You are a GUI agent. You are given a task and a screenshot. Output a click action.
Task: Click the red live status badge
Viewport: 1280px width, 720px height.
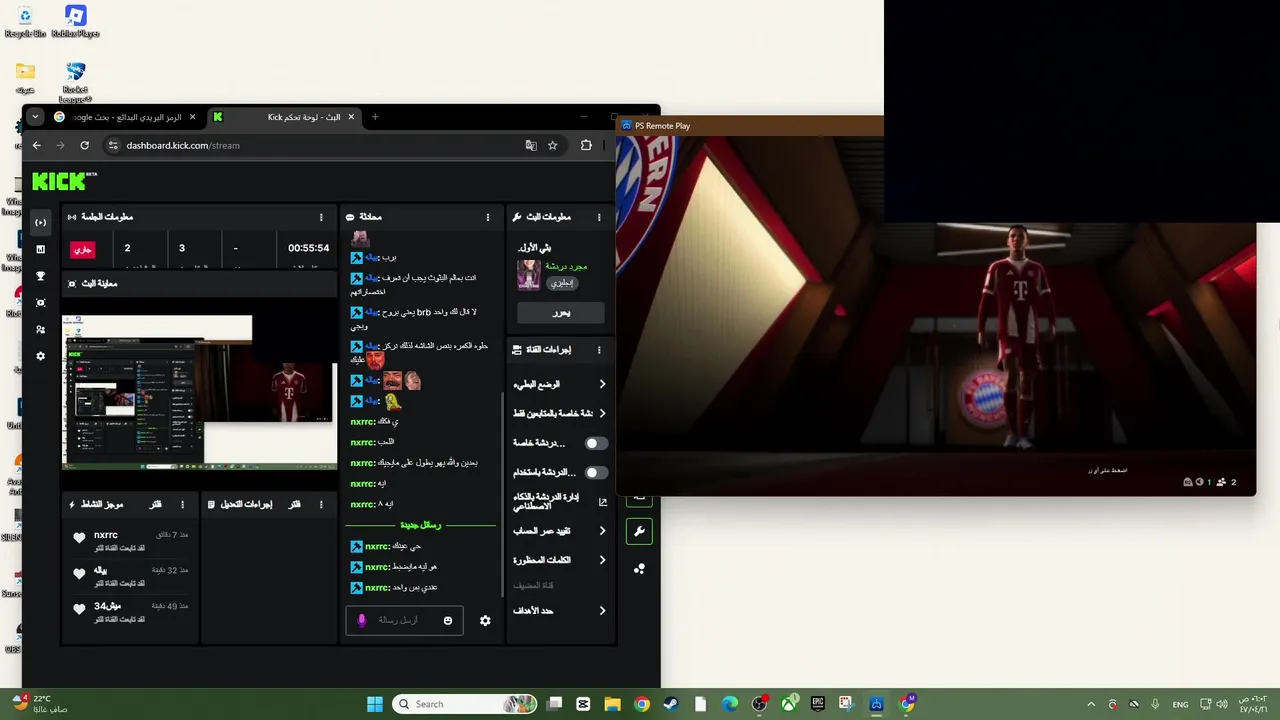(x=83, y=249)
